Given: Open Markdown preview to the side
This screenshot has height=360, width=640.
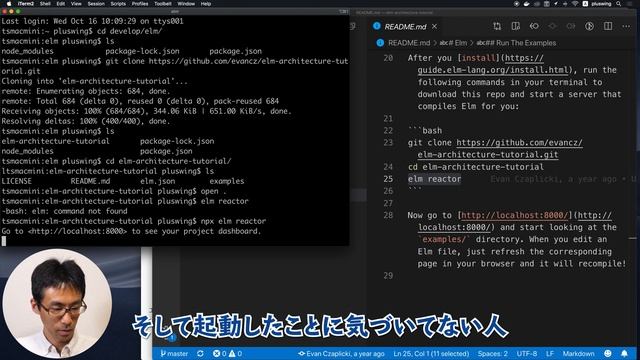Looking at the screenshot, I should (516, 27).
